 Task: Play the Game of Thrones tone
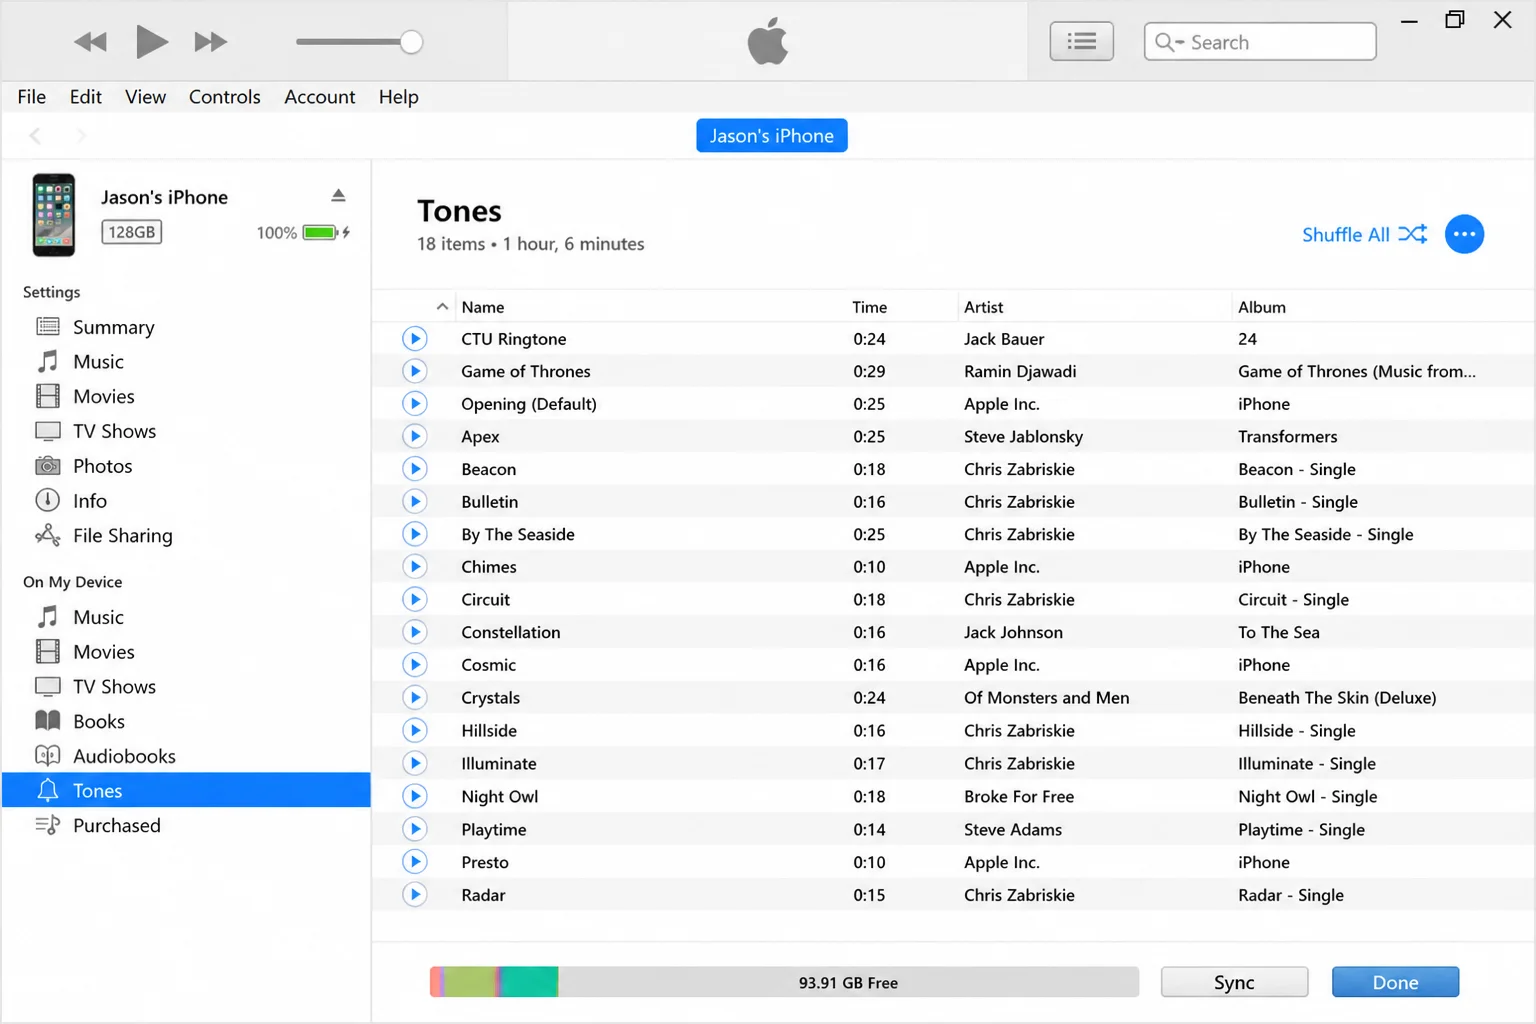pyautogui.click(x=415, y=371)
